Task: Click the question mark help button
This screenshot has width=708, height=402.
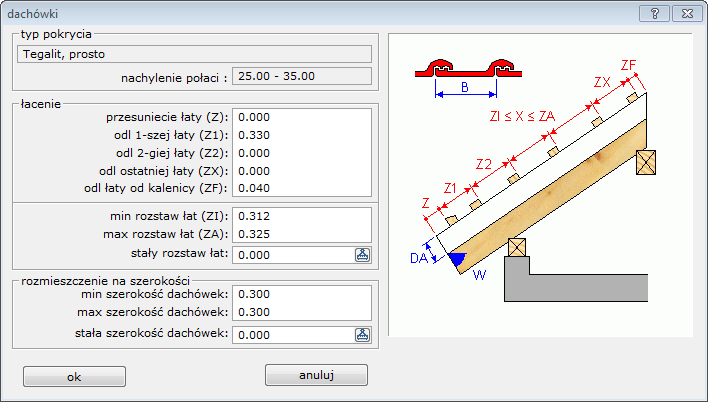Action: click(x=653, y=12)
